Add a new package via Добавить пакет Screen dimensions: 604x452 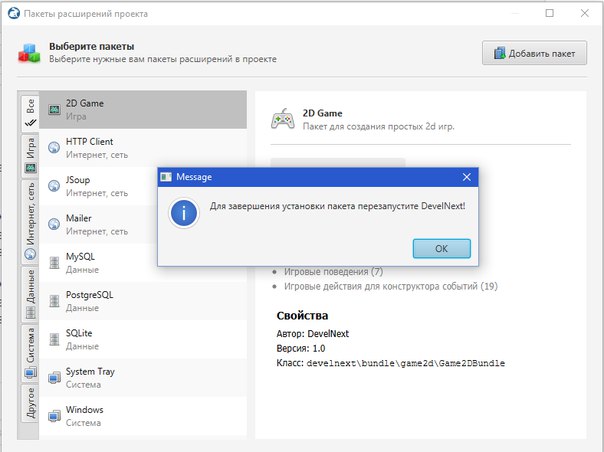tap(534, 53)
